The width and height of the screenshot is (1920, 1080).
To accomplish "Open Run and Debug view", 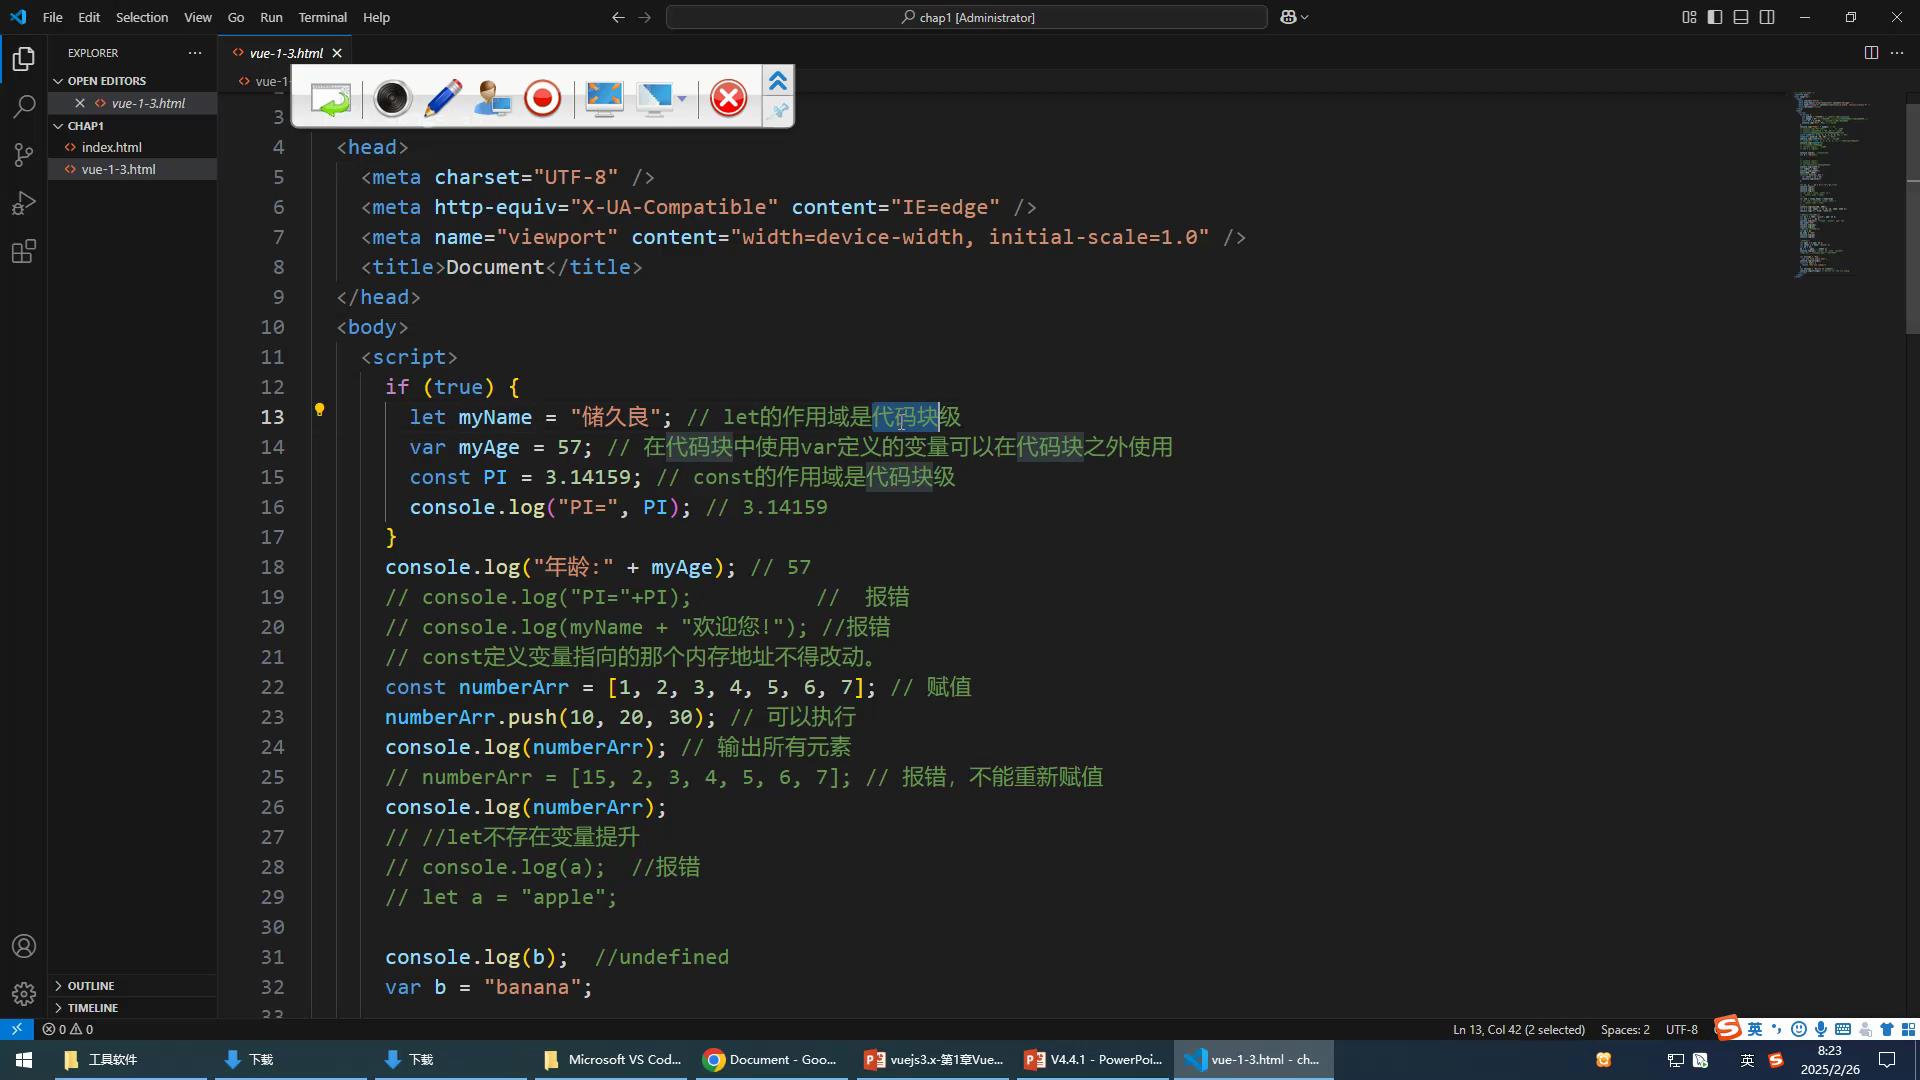I will (24, 203).
